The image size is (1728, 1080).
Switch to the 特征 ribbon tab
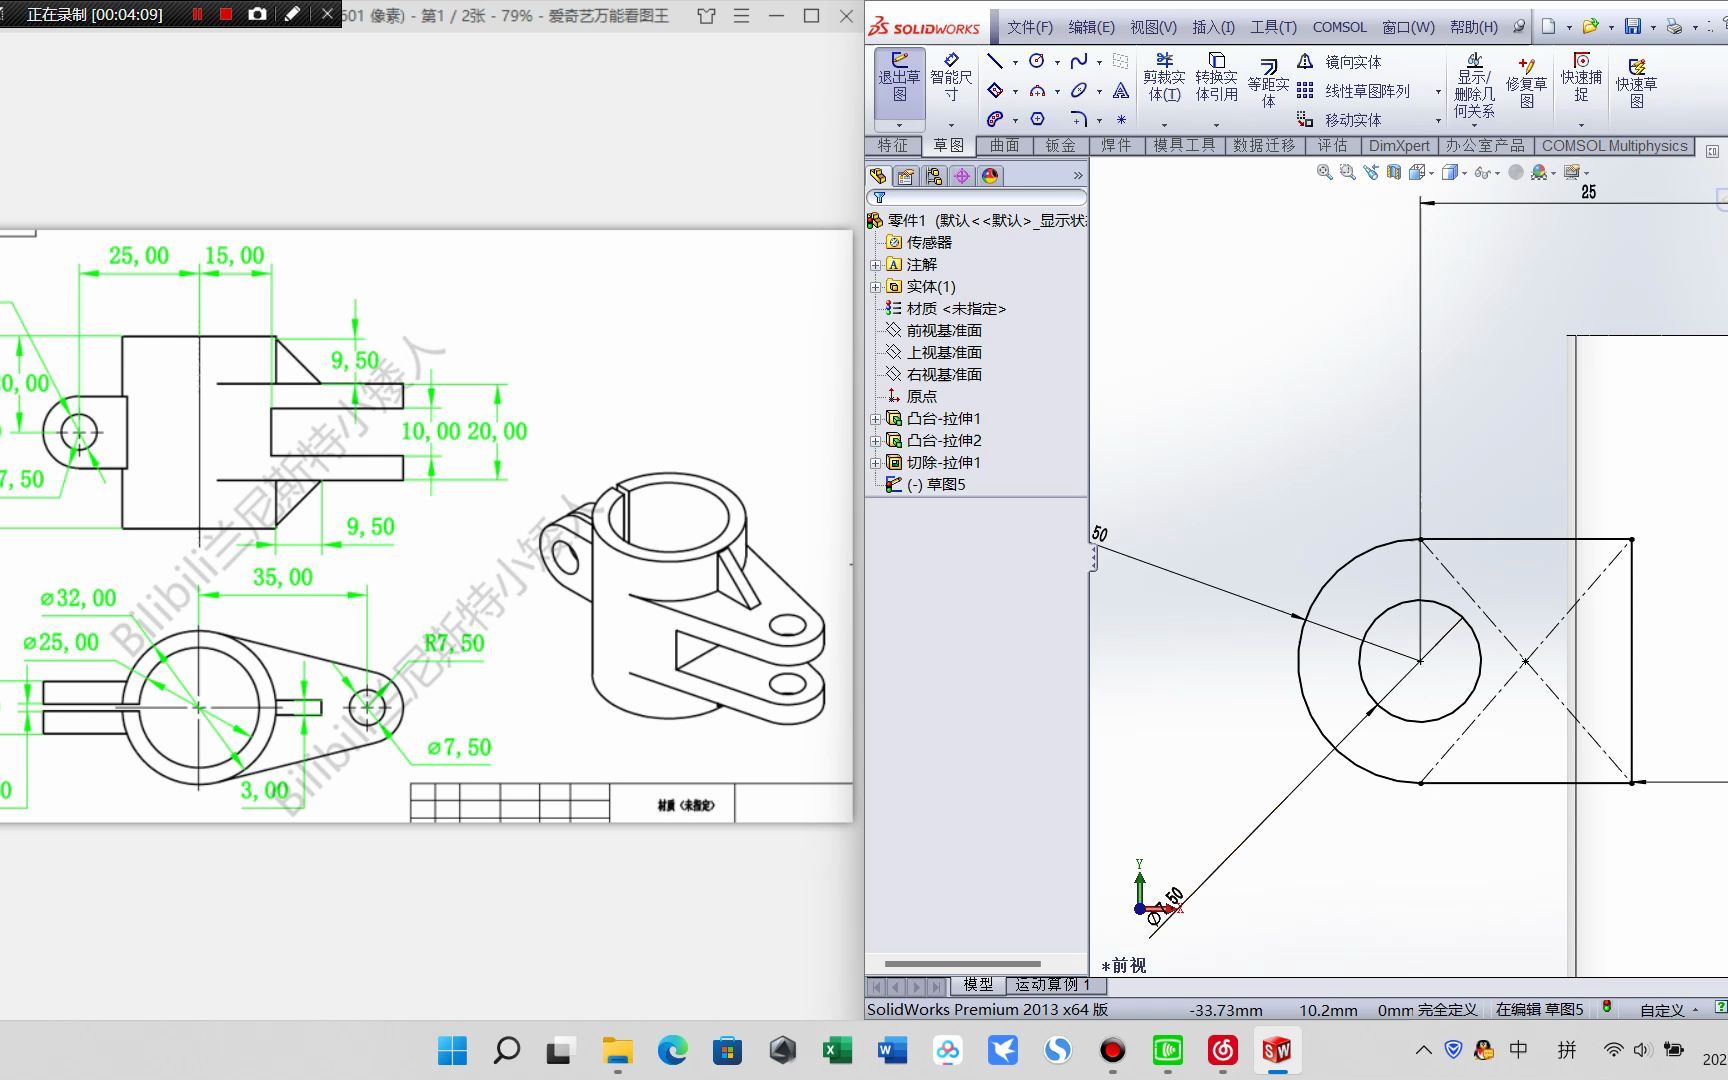click(893, 145)
